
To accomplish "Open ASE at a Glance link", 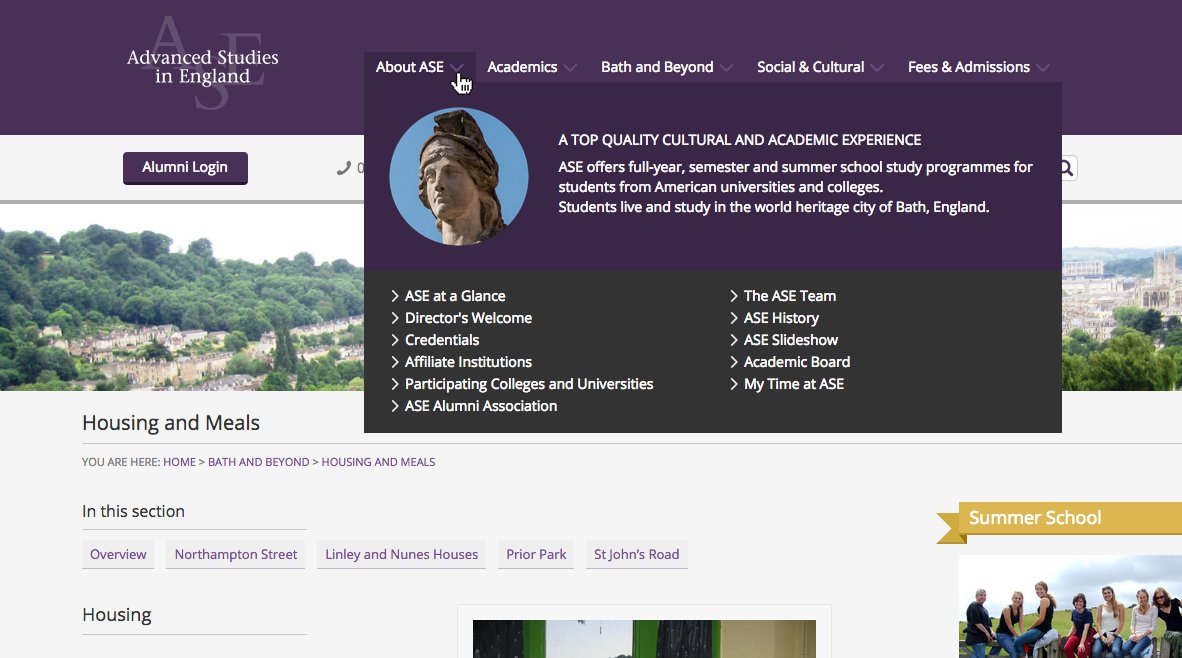I will (455, 296).
